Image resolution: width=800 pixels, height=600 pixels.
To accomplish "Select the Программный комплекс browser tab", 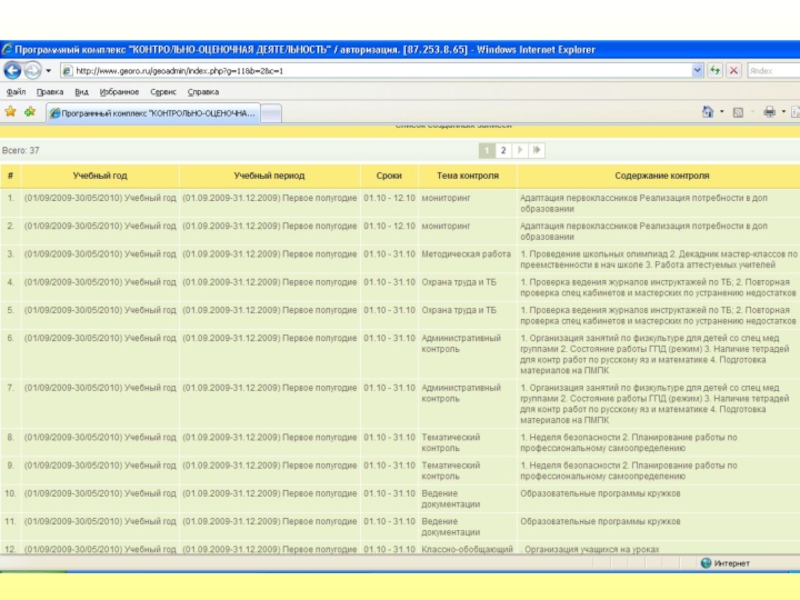I will [153, 113].
